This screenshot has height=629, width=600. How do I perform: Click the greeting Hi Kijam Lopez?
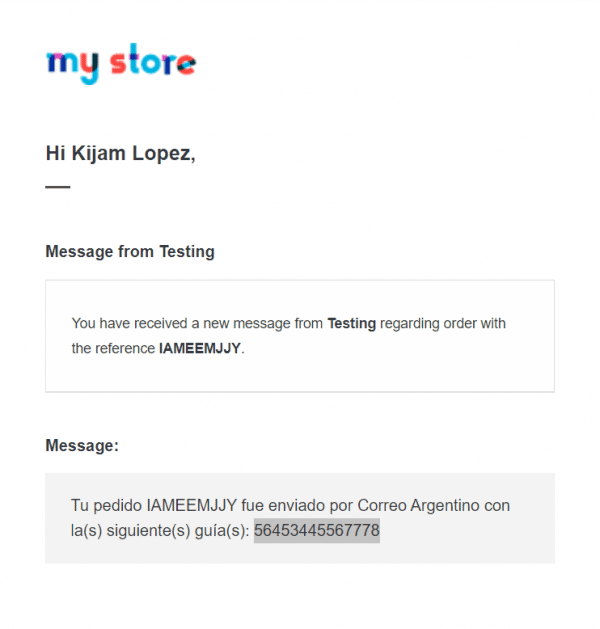coord(120,154)
